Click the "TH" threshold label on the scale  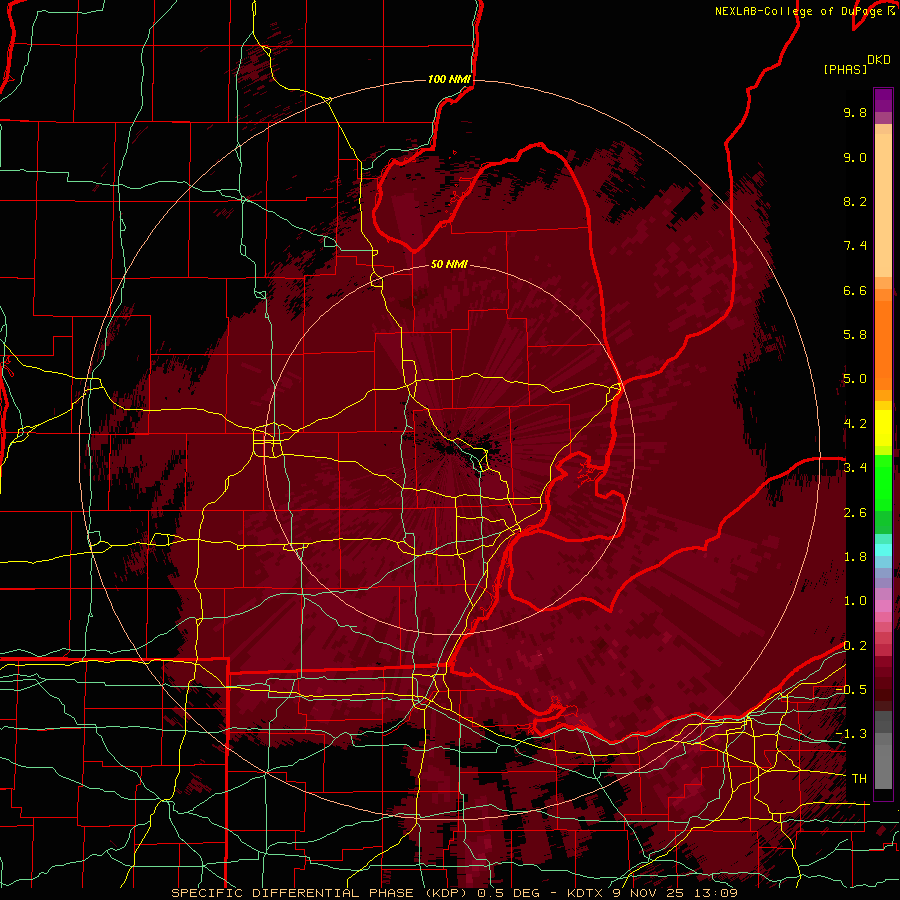859,779
